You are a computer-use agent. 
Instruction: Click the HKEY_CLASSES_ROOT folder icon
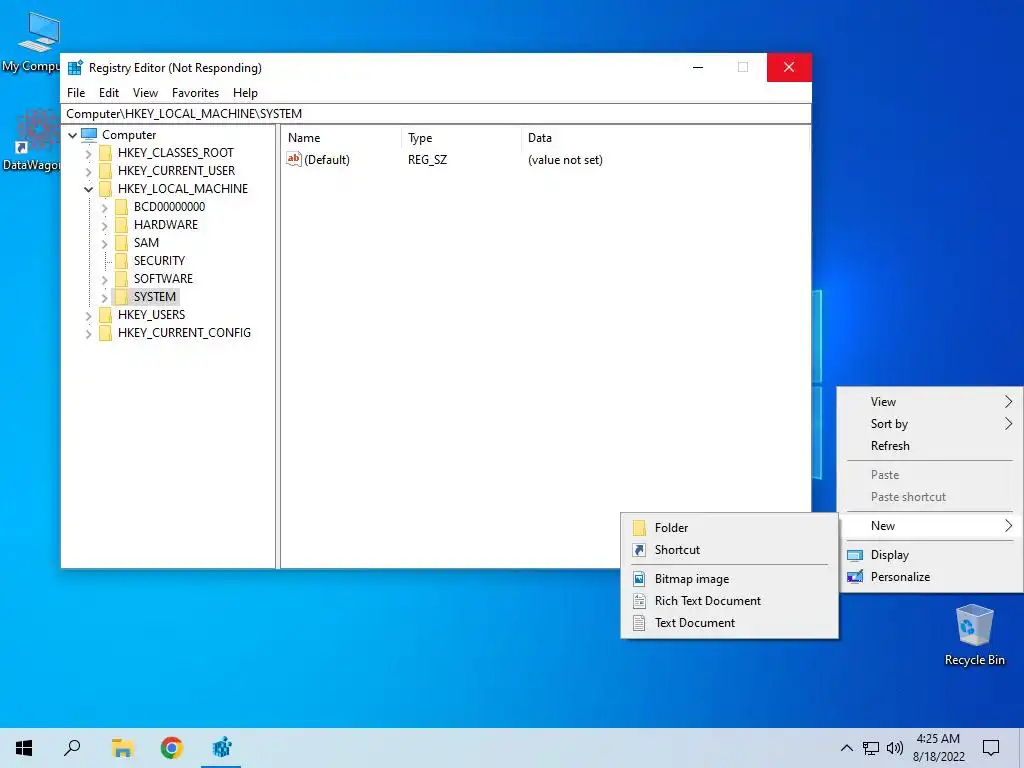pyautogui.click(x=105, y=153)
